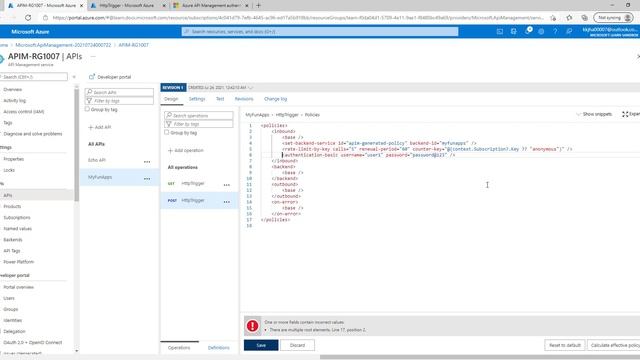This screenshot has width=640, height=360.
Task: Switch to the Change log tab
Action: click(276, 99)
